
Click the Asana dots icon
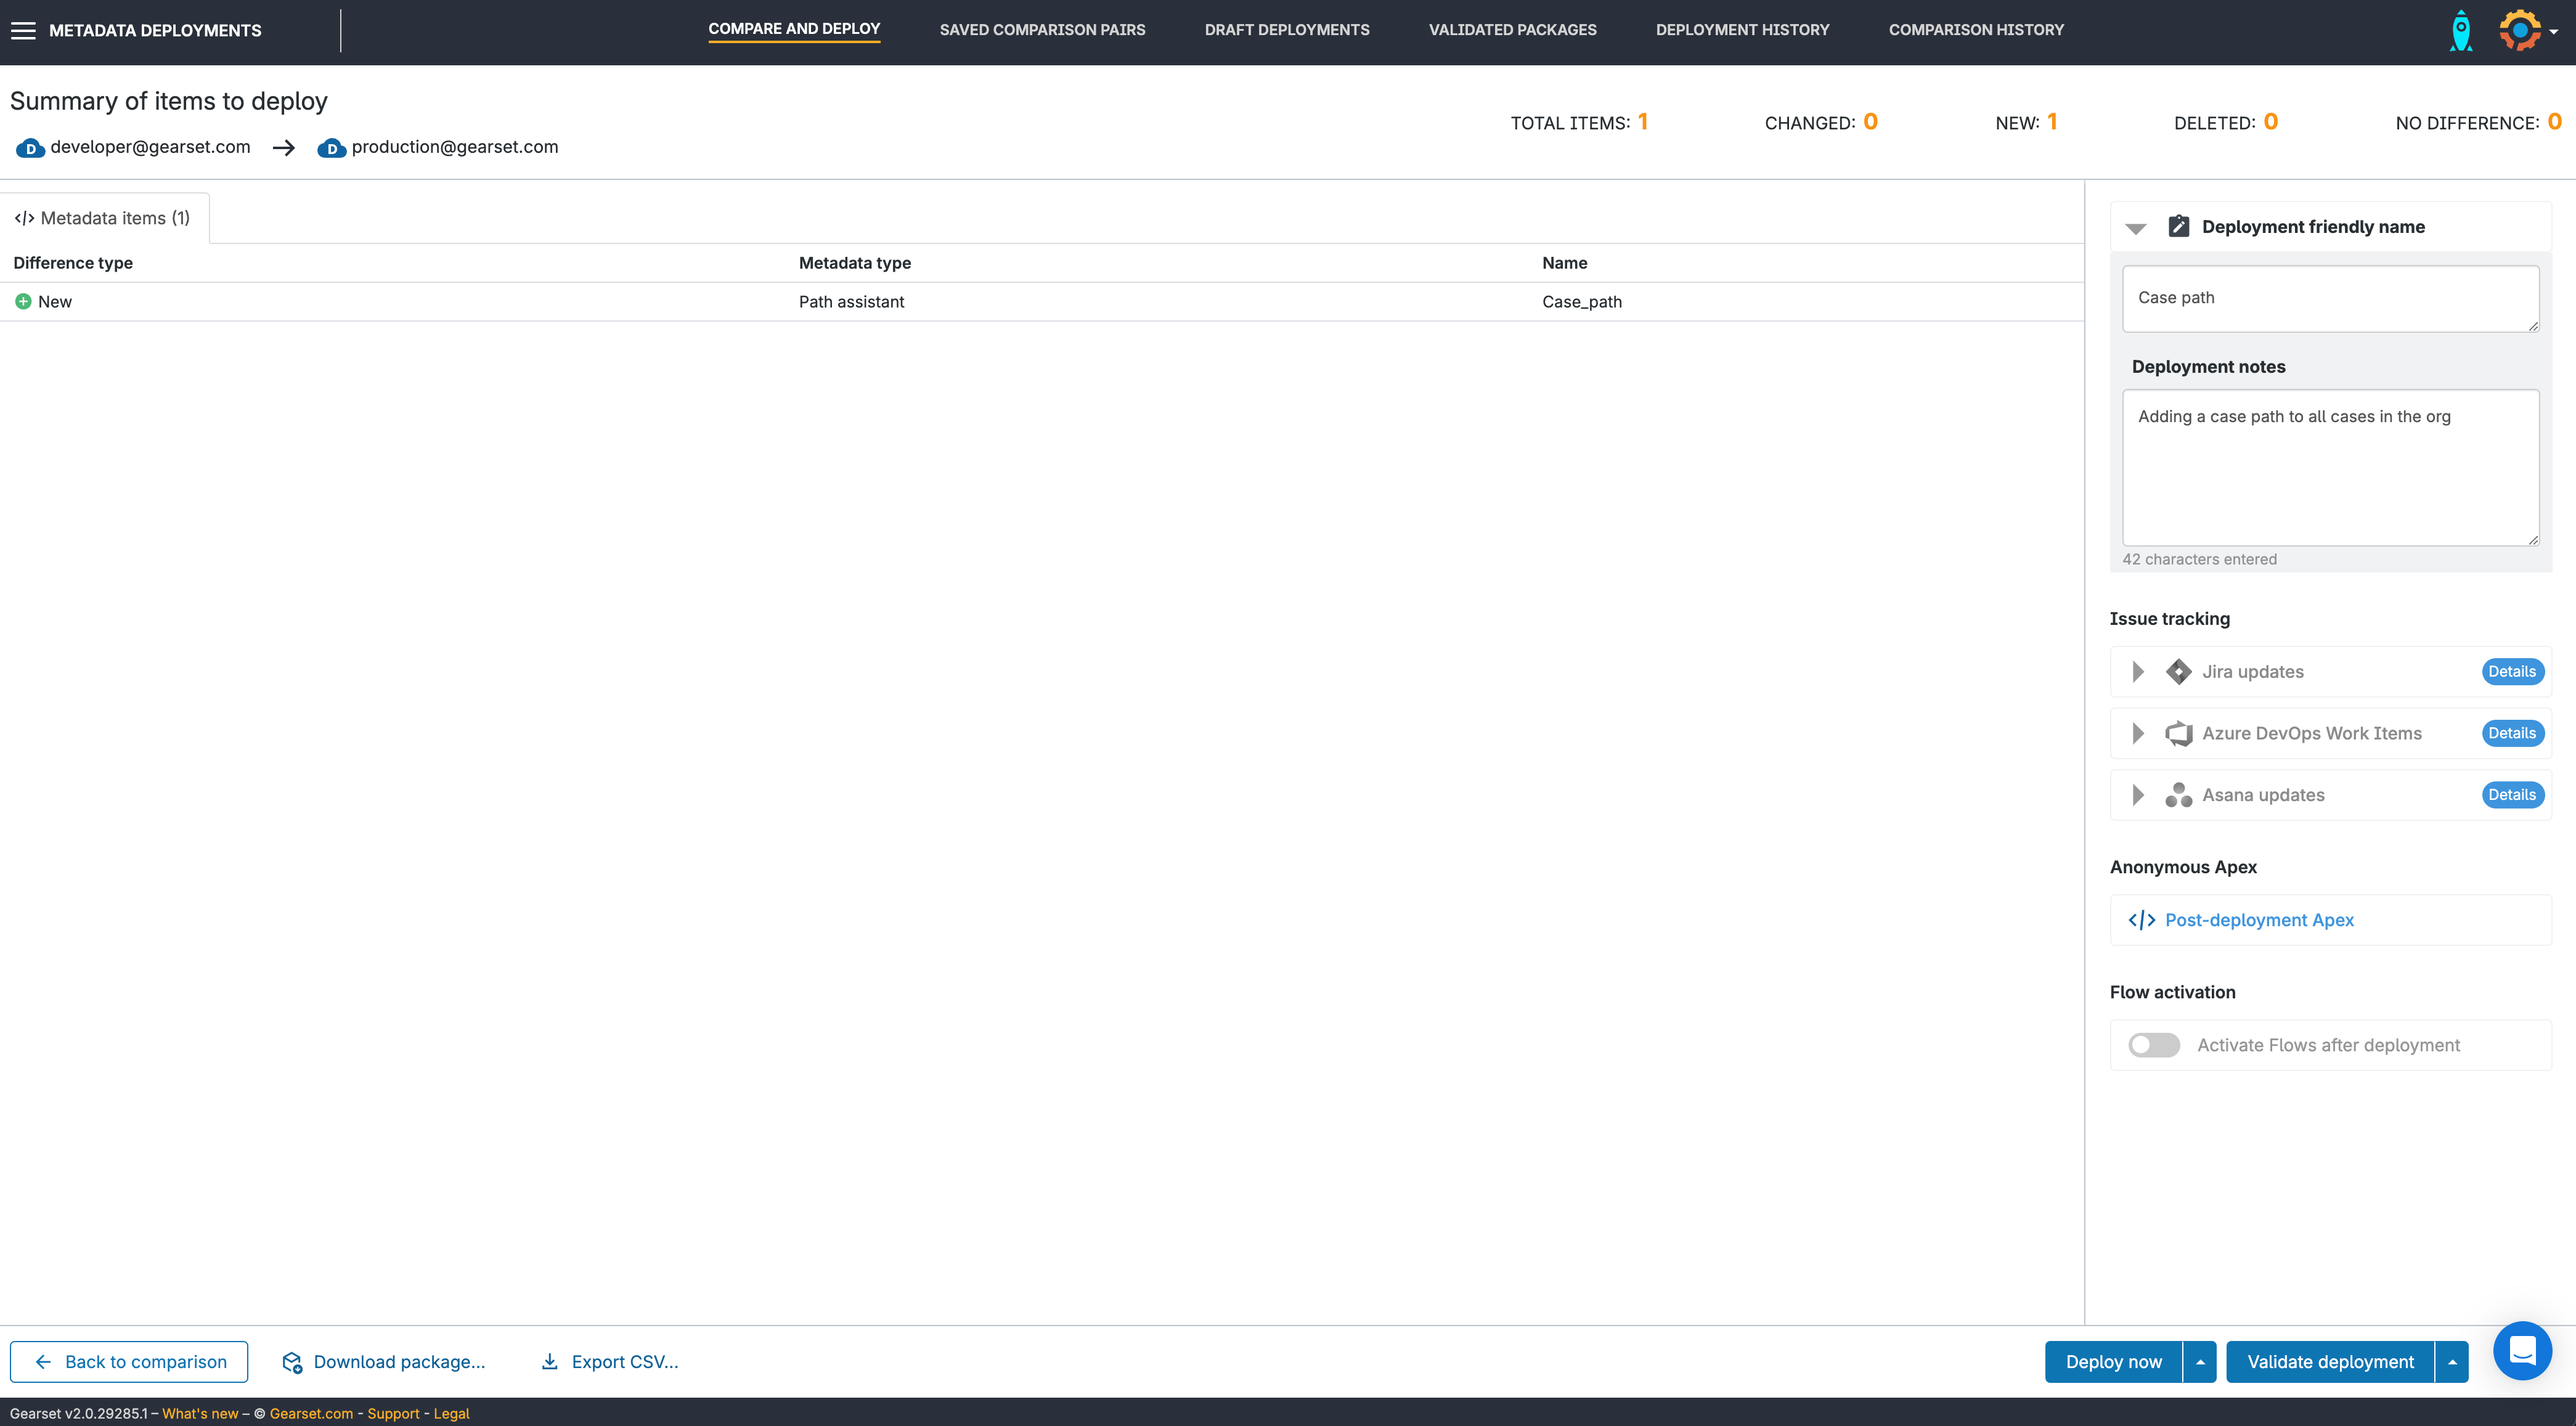coord(2178,795)
